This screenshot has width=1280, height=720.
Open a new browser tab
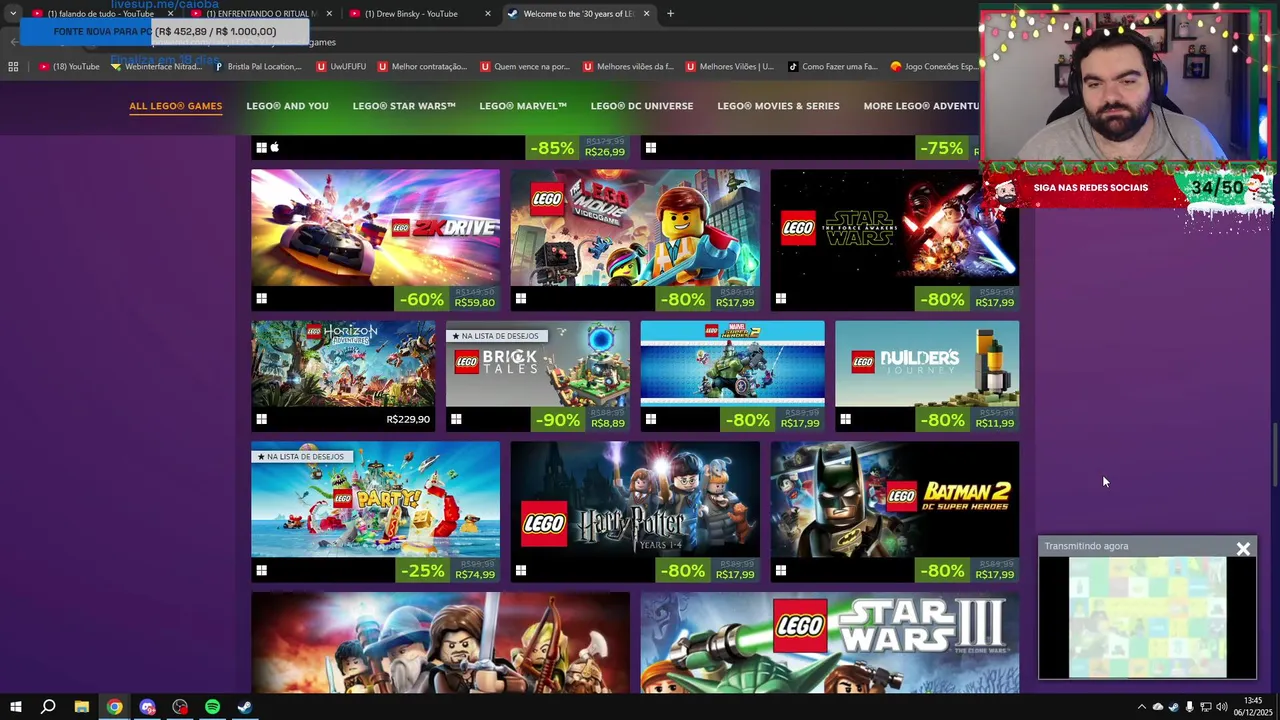coord(670,14)
